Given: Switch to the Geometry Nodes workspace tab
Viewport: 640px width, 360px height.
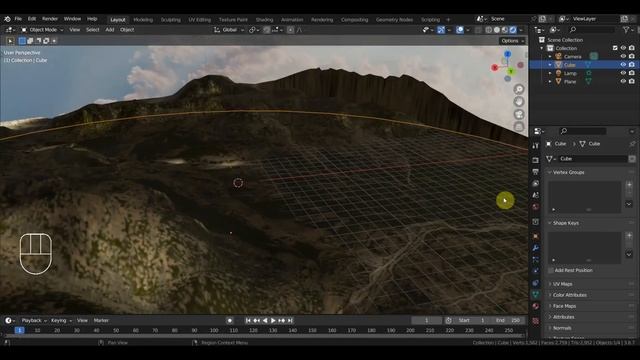Looking at the screenshot, I should 394,20.
